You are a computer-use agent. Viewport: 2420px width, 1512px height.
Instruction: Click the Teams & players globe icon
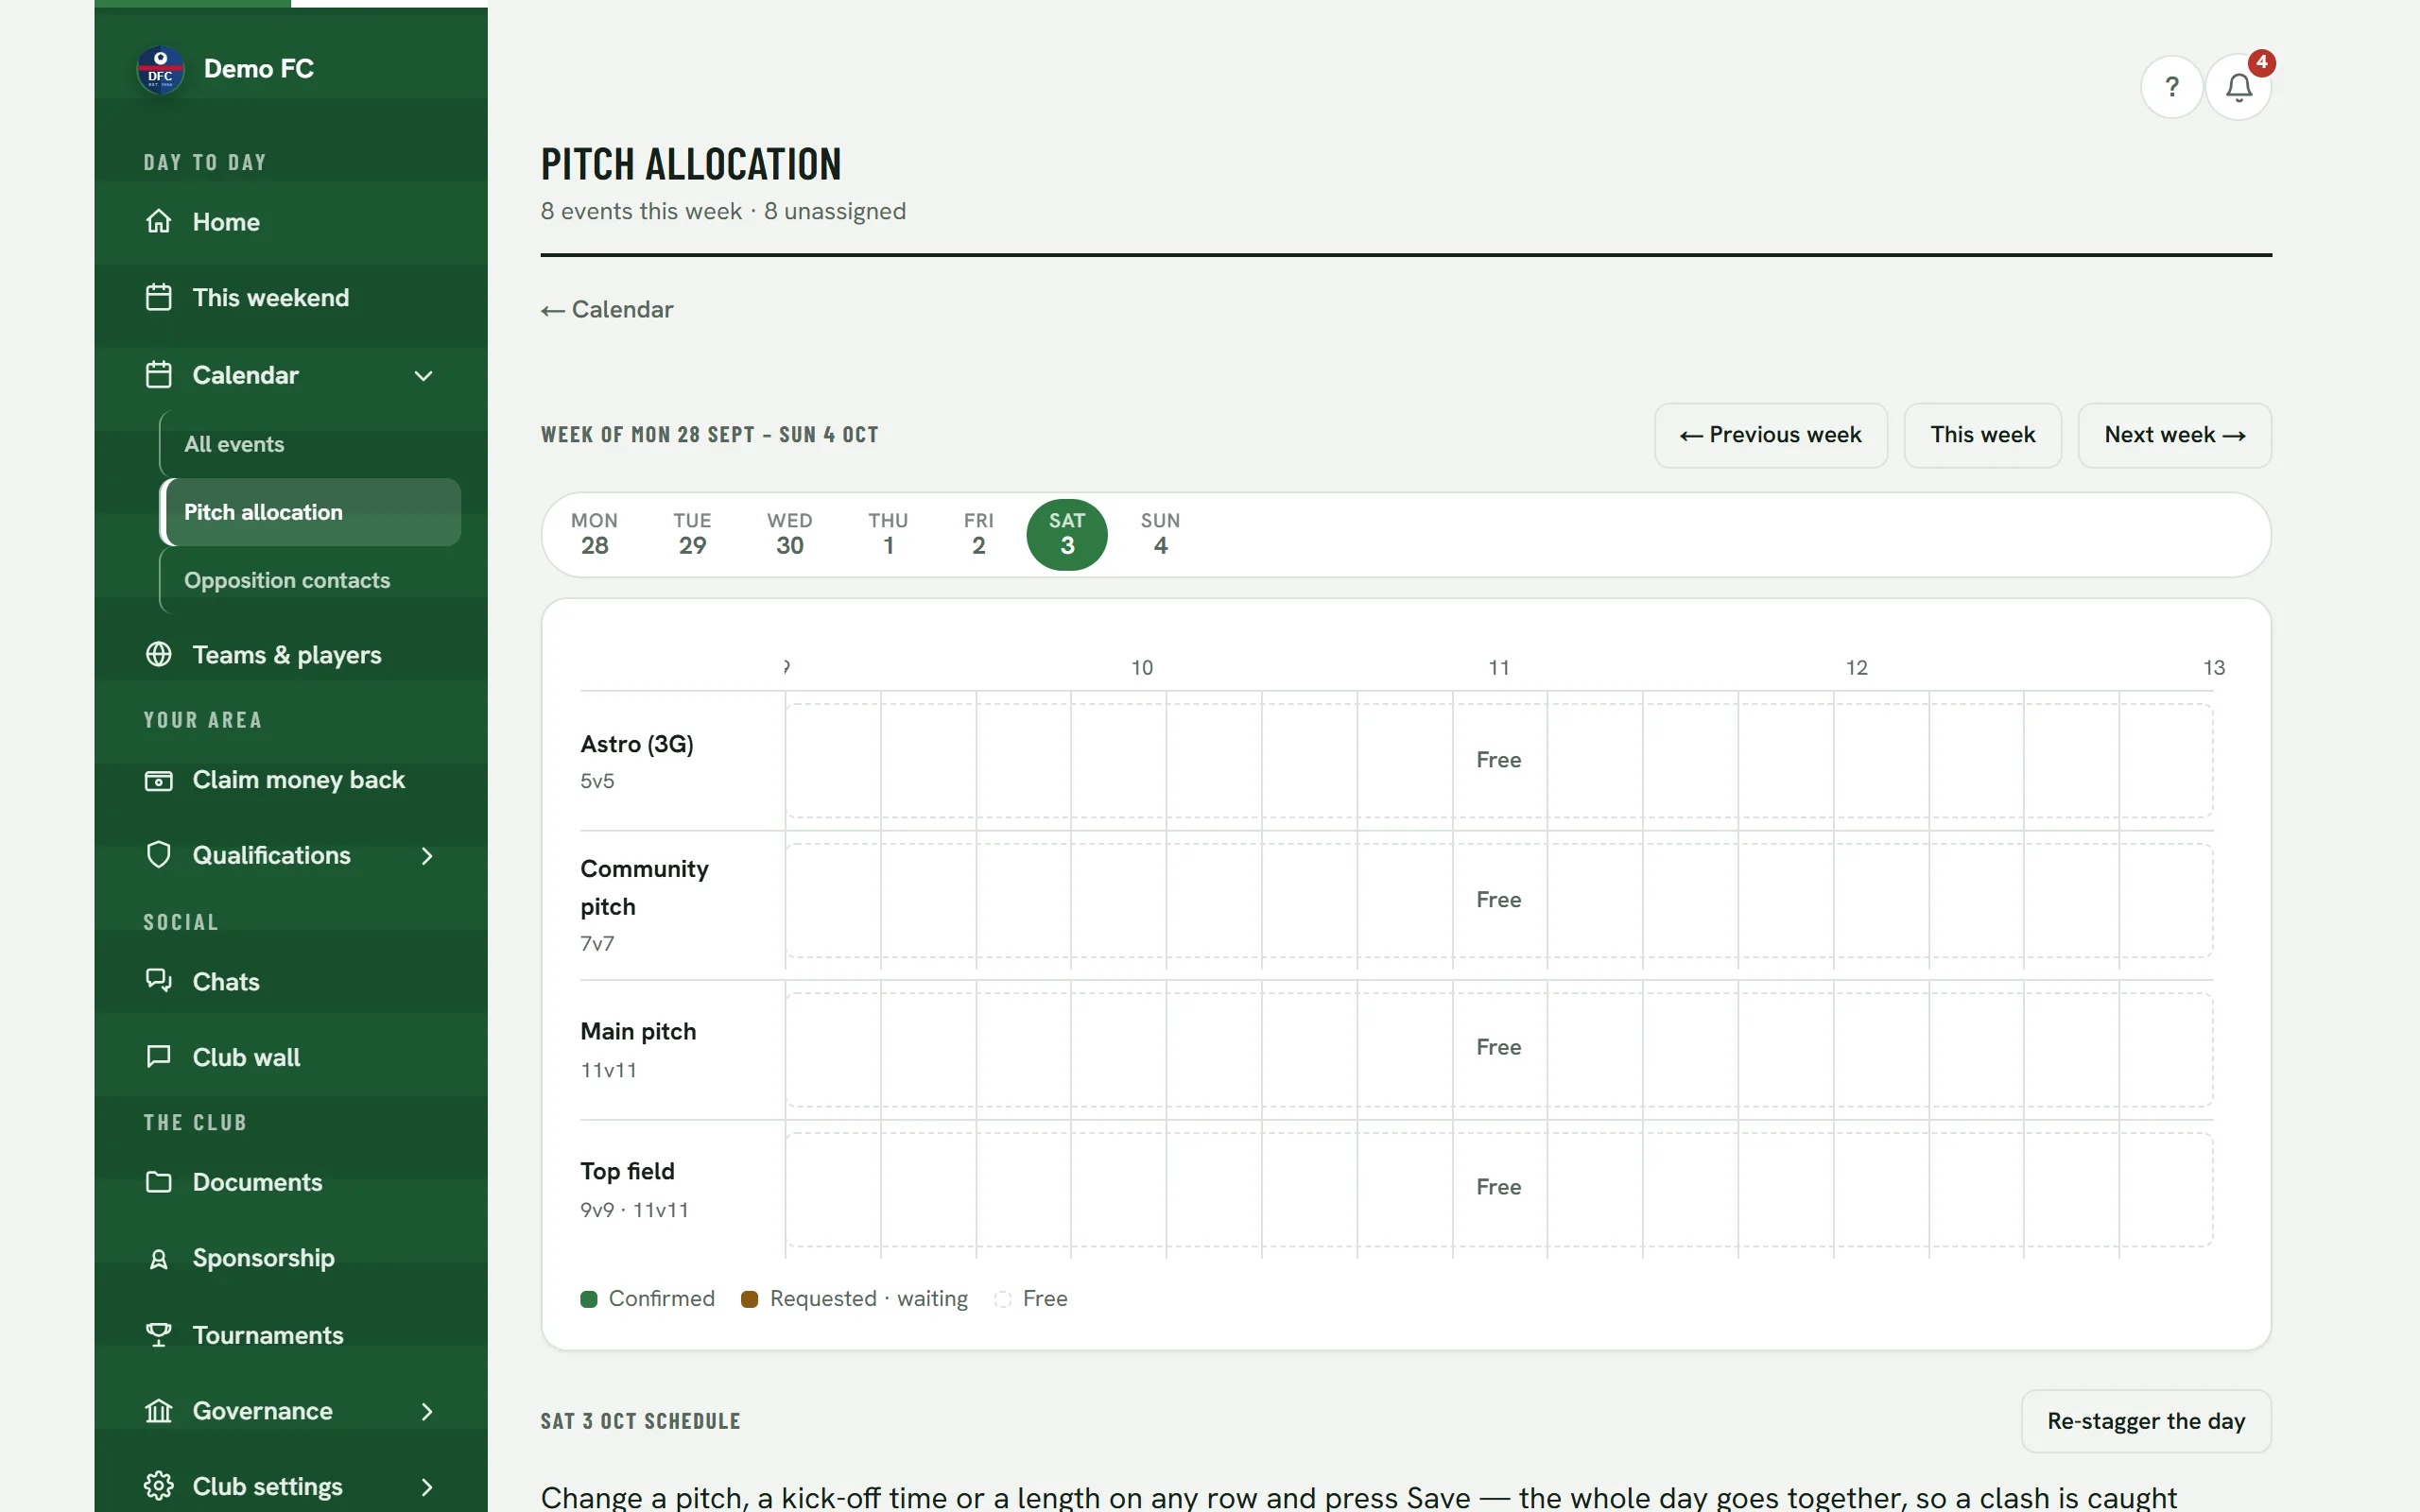159,654
